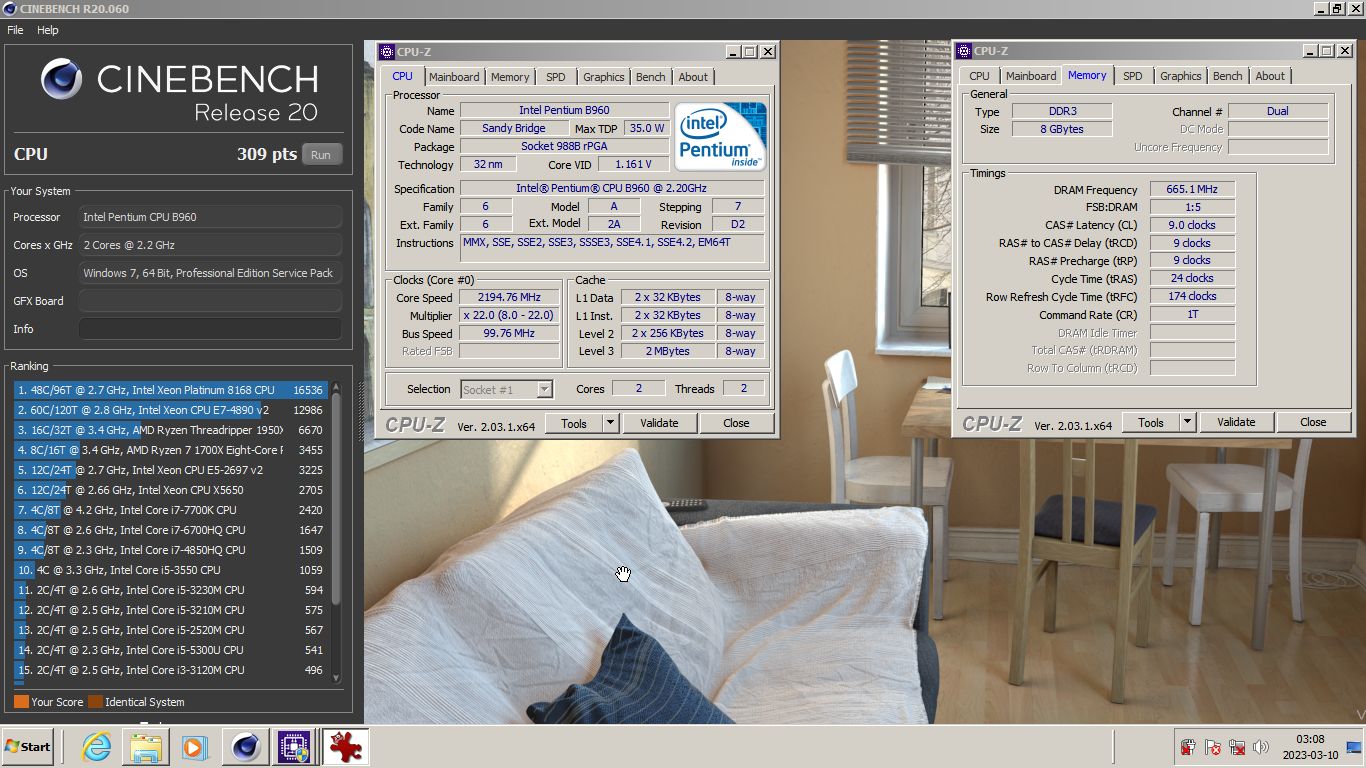Expand Tools dropdown arrow in right CPU-Z
Image resolution: width=1366 pixels, height=768 pixels.
tap(1187, 422)
